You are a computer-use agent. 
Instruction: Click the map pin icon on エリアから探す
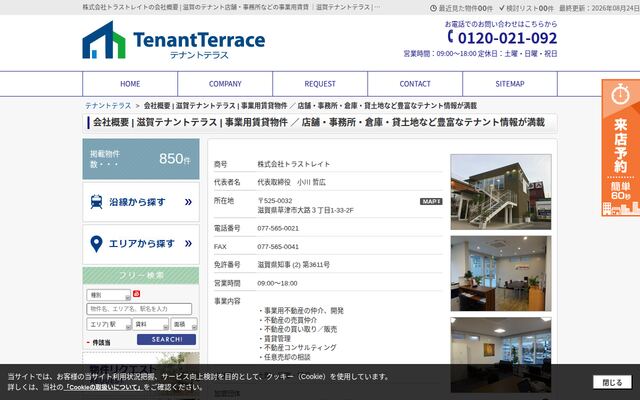click(x=96, y=244)
